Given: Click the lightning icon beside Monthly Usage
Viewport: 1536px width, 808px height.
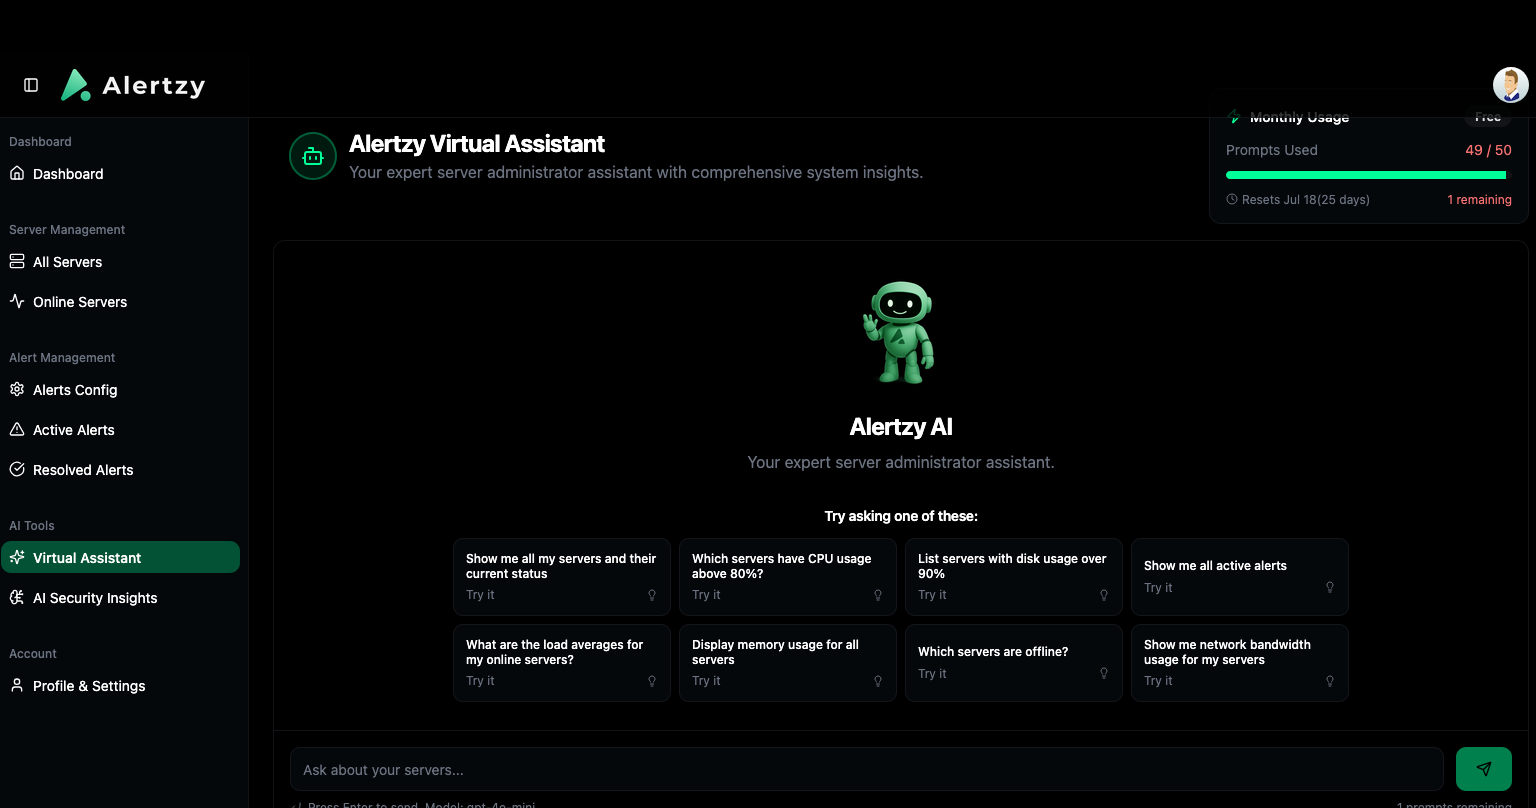Looking at the screenshot, I should tap(1234, 117).
